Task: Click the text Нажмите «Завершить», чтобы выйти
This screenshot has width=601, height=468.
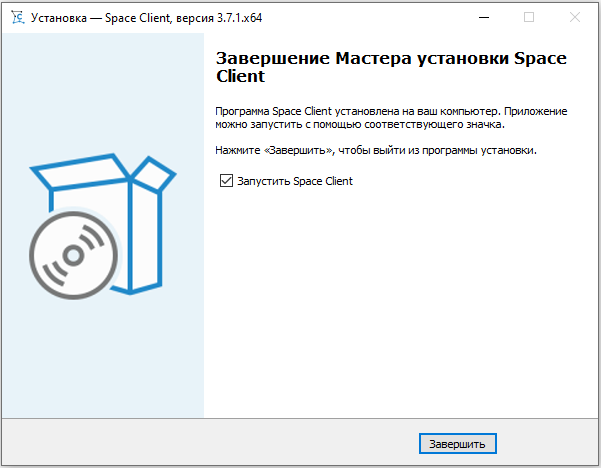Action: (x=311, y=150)
